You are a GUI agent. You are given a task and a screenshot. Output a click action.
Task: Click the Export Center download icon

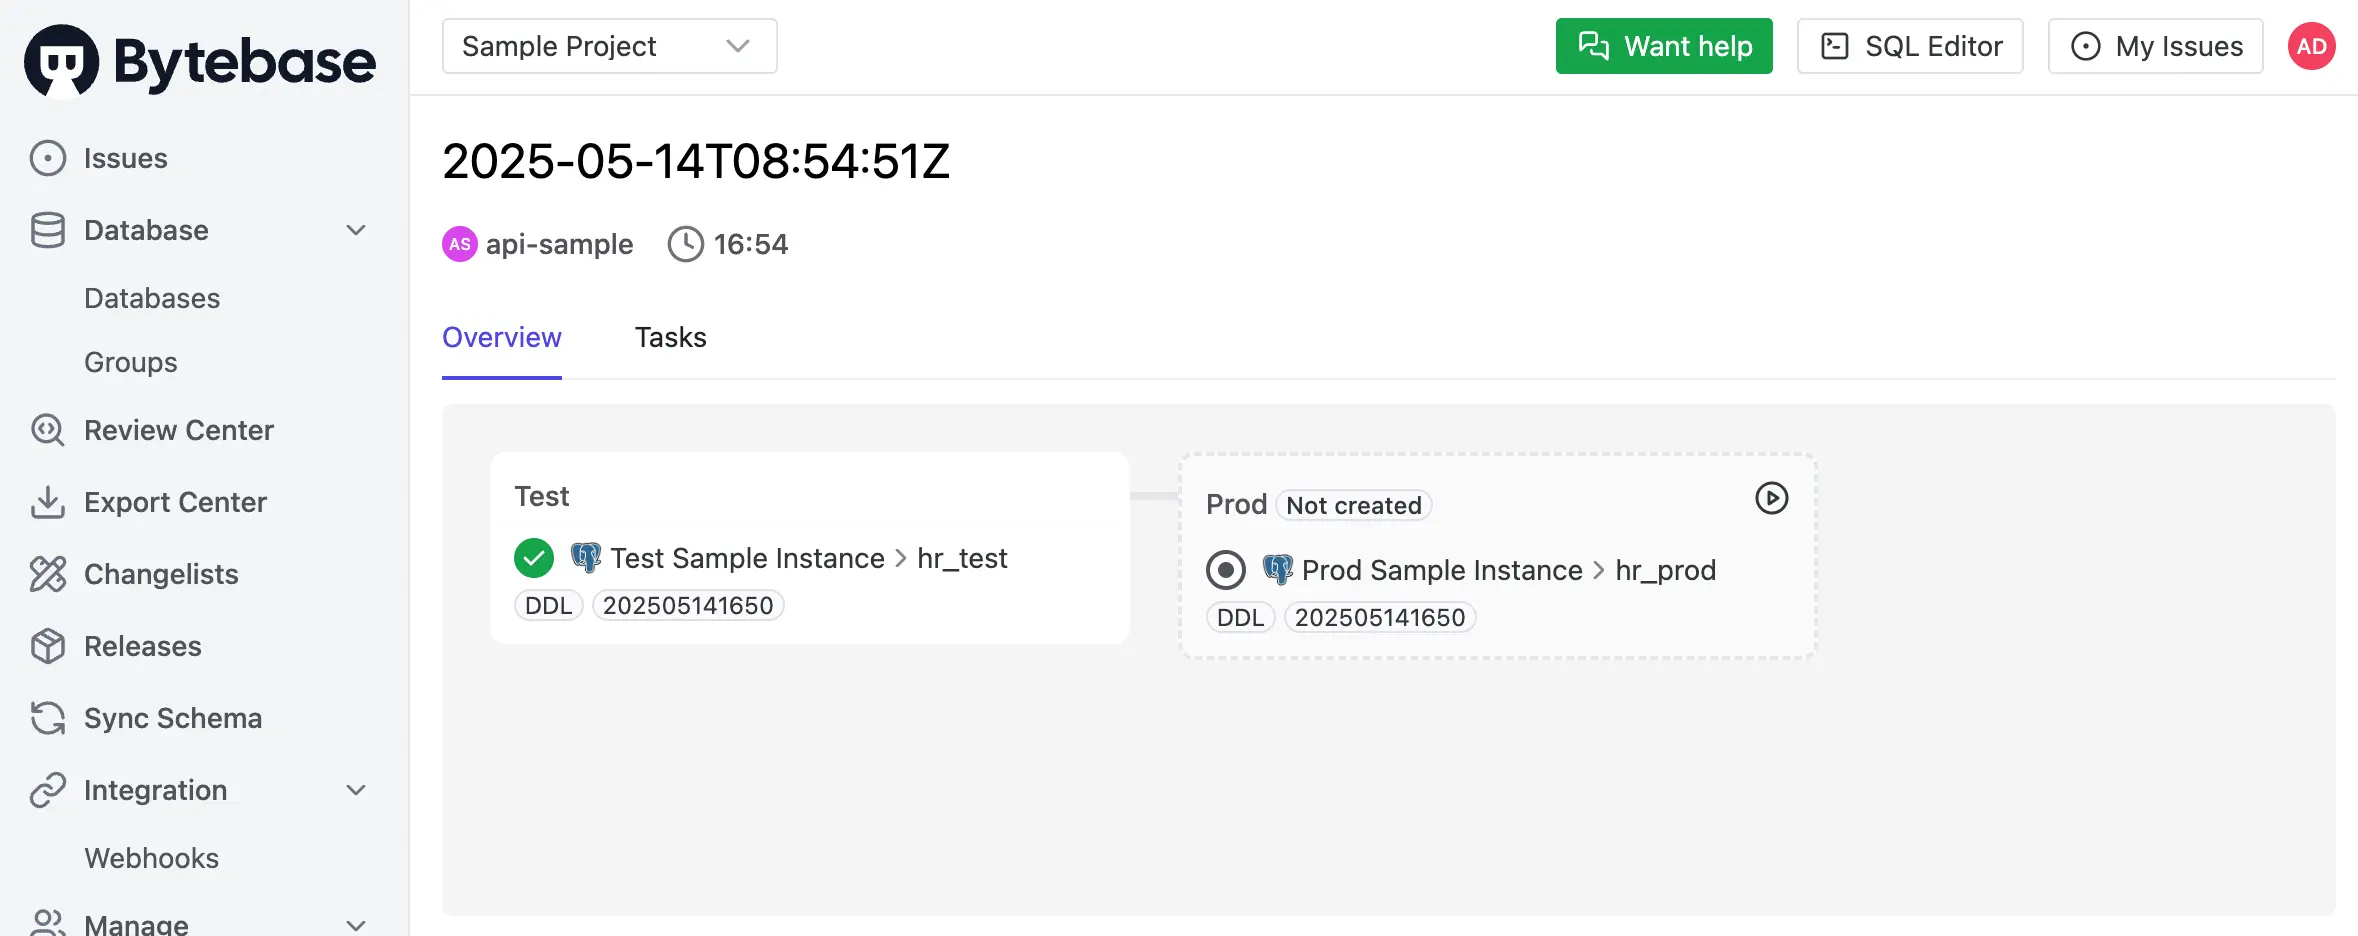[48, 502]
